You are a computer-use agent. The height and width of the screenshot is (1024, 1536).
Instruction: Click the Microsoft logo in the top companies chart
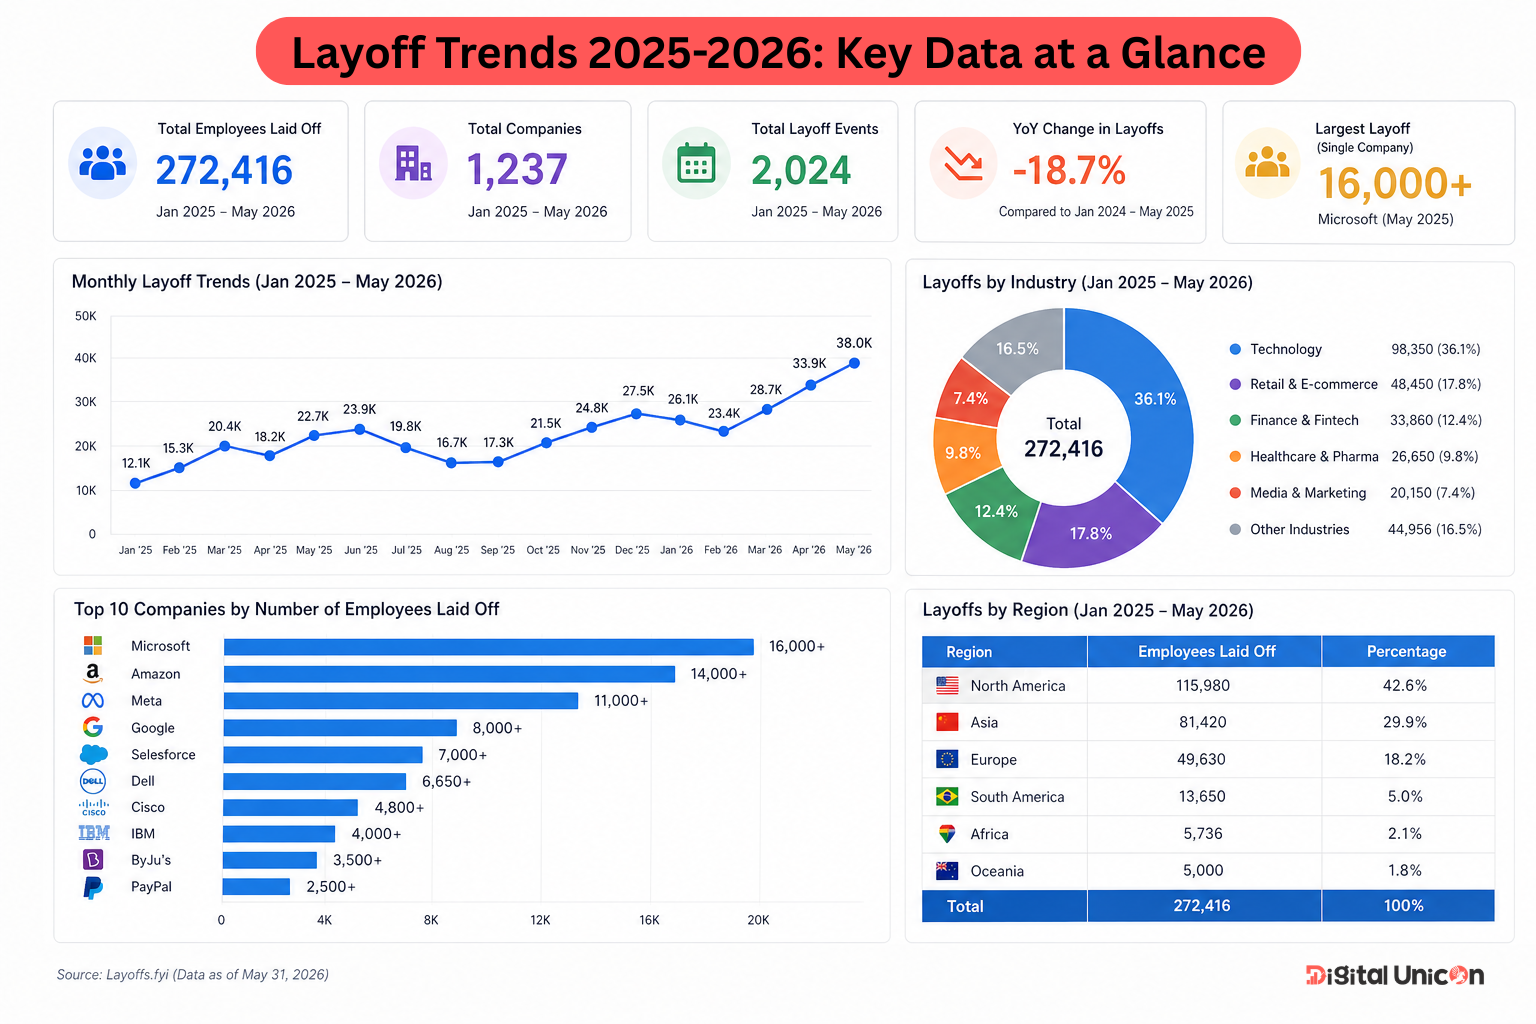[x=93, y=646]
